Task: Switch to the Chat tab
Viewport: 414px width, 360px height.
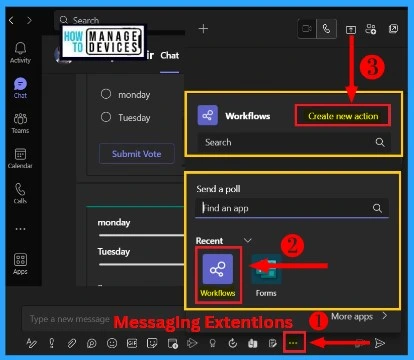Action: pyautogui.click(x=170, y=56)
